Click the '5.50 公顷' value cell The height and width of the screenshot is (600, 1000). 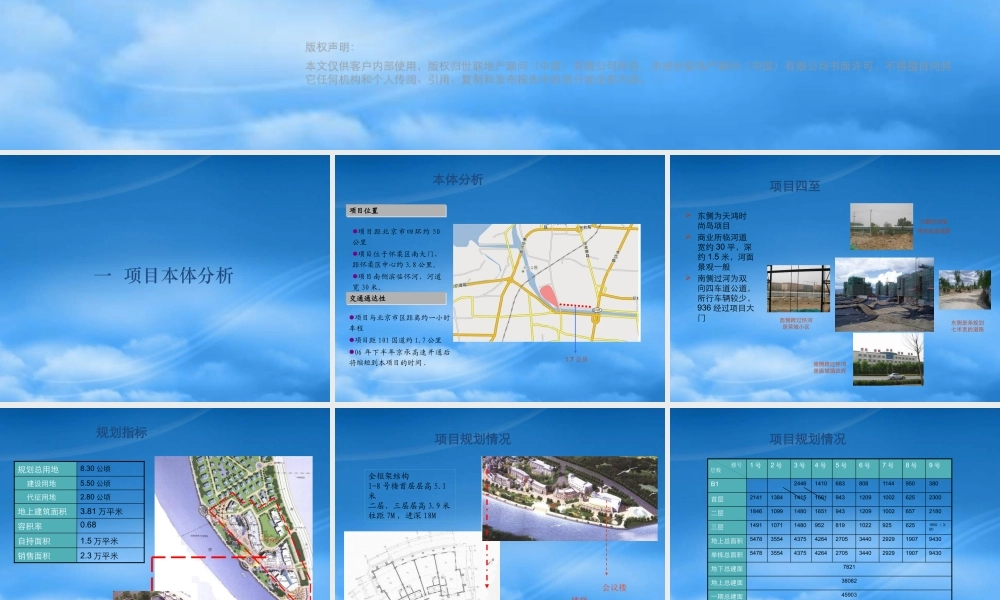tap(110, 483)
